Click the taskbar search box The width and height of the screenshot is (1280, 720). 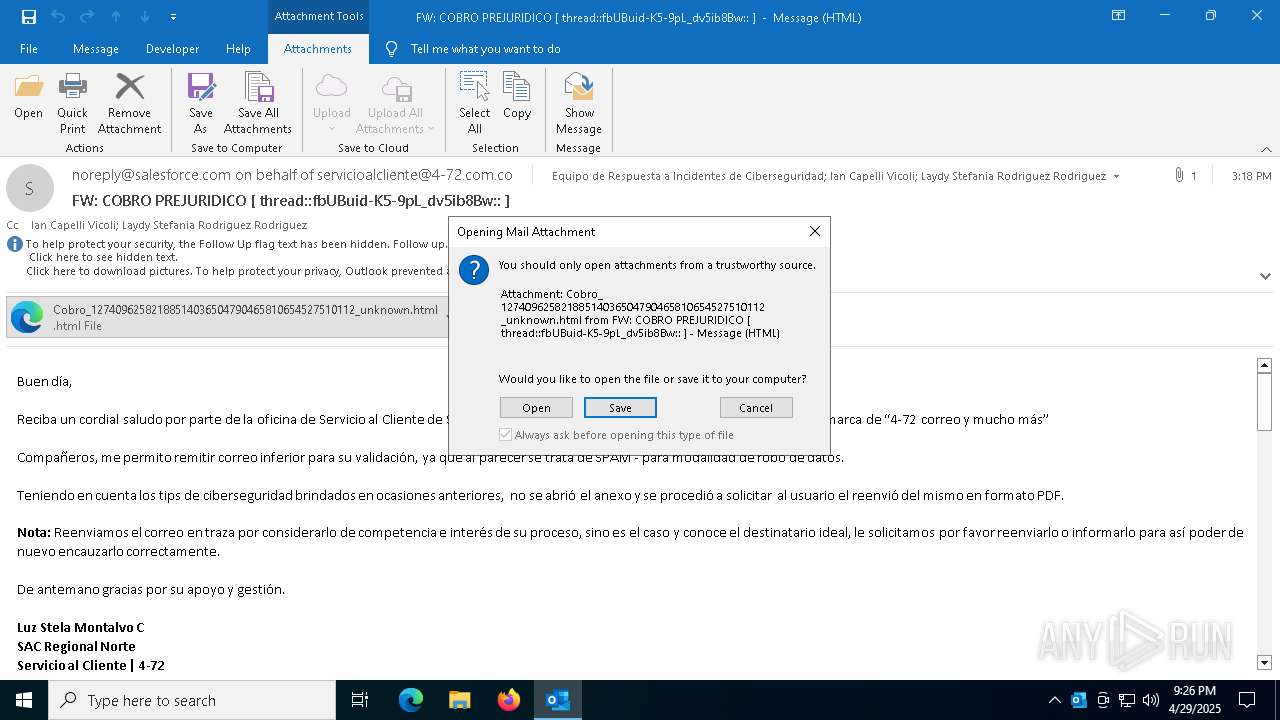click(192, 700)
